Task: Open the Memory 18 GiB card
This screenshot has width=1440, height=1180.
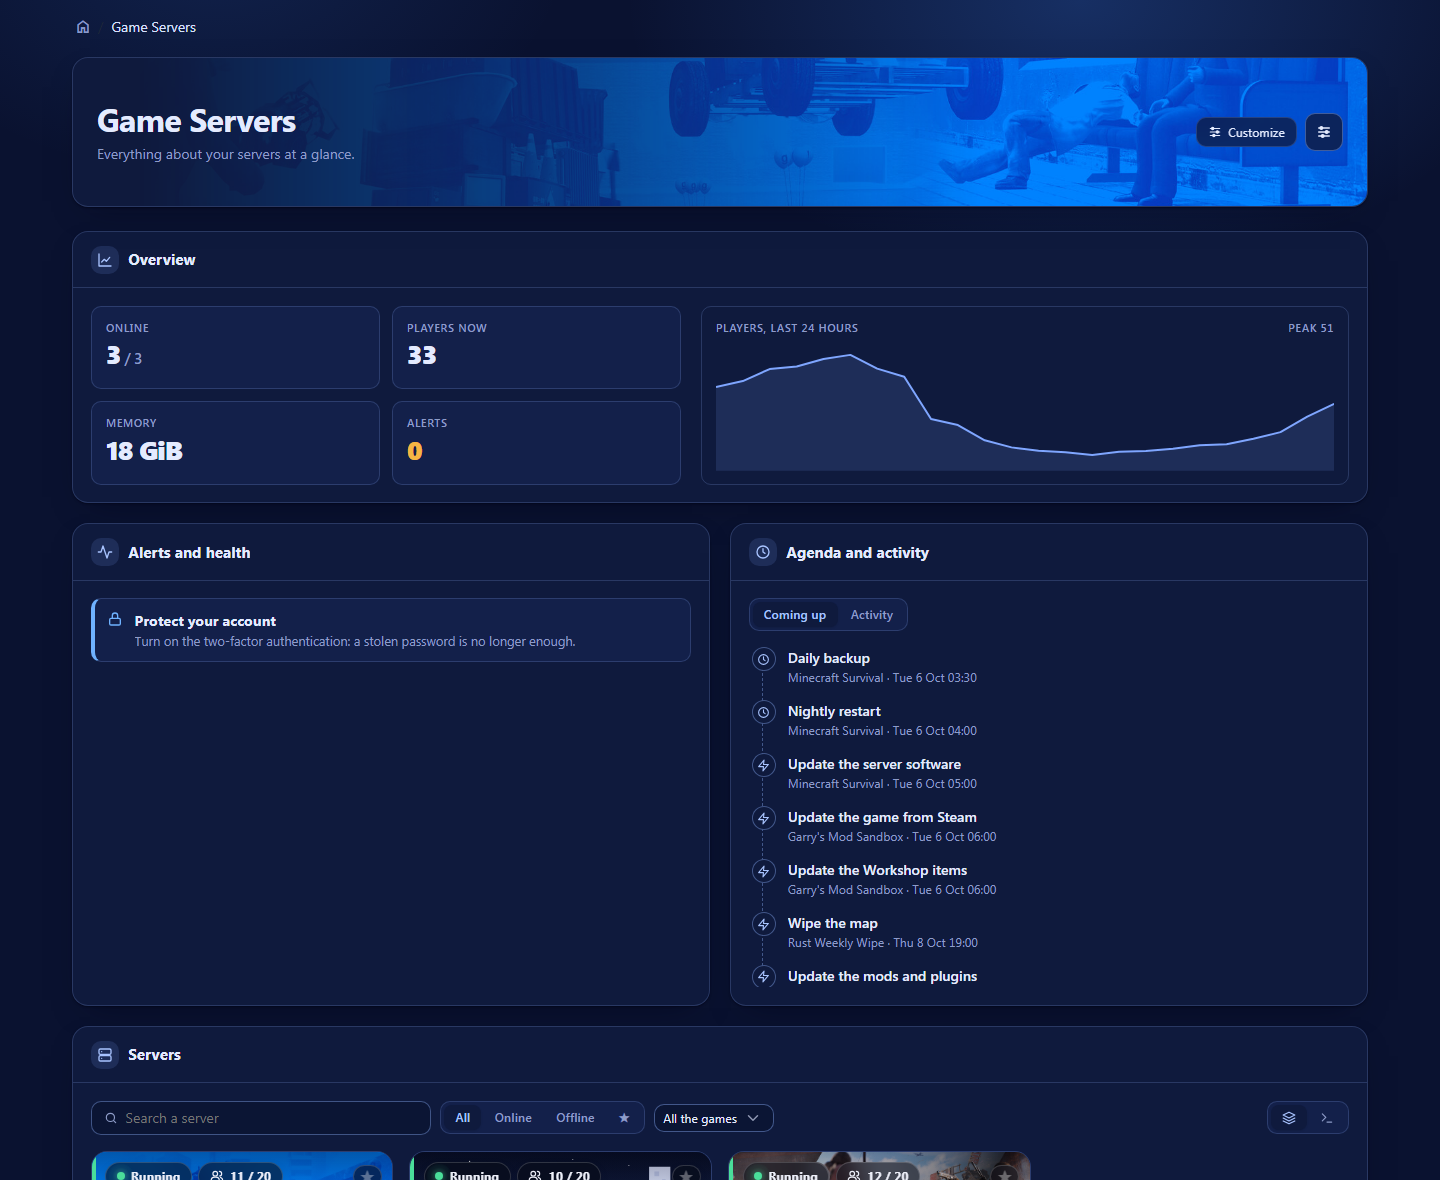Action: [235, 443]
